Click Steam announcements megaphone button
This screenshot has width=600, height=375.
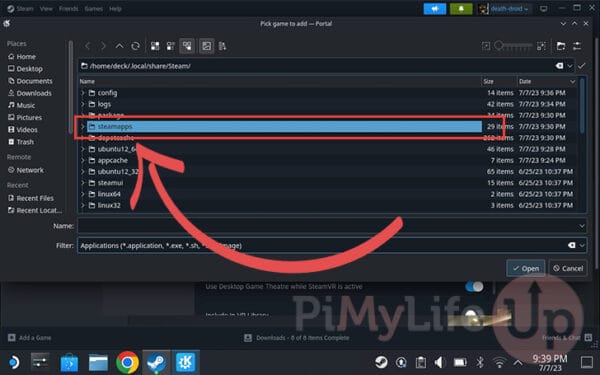pyautogui.click(x=435, y=9)
